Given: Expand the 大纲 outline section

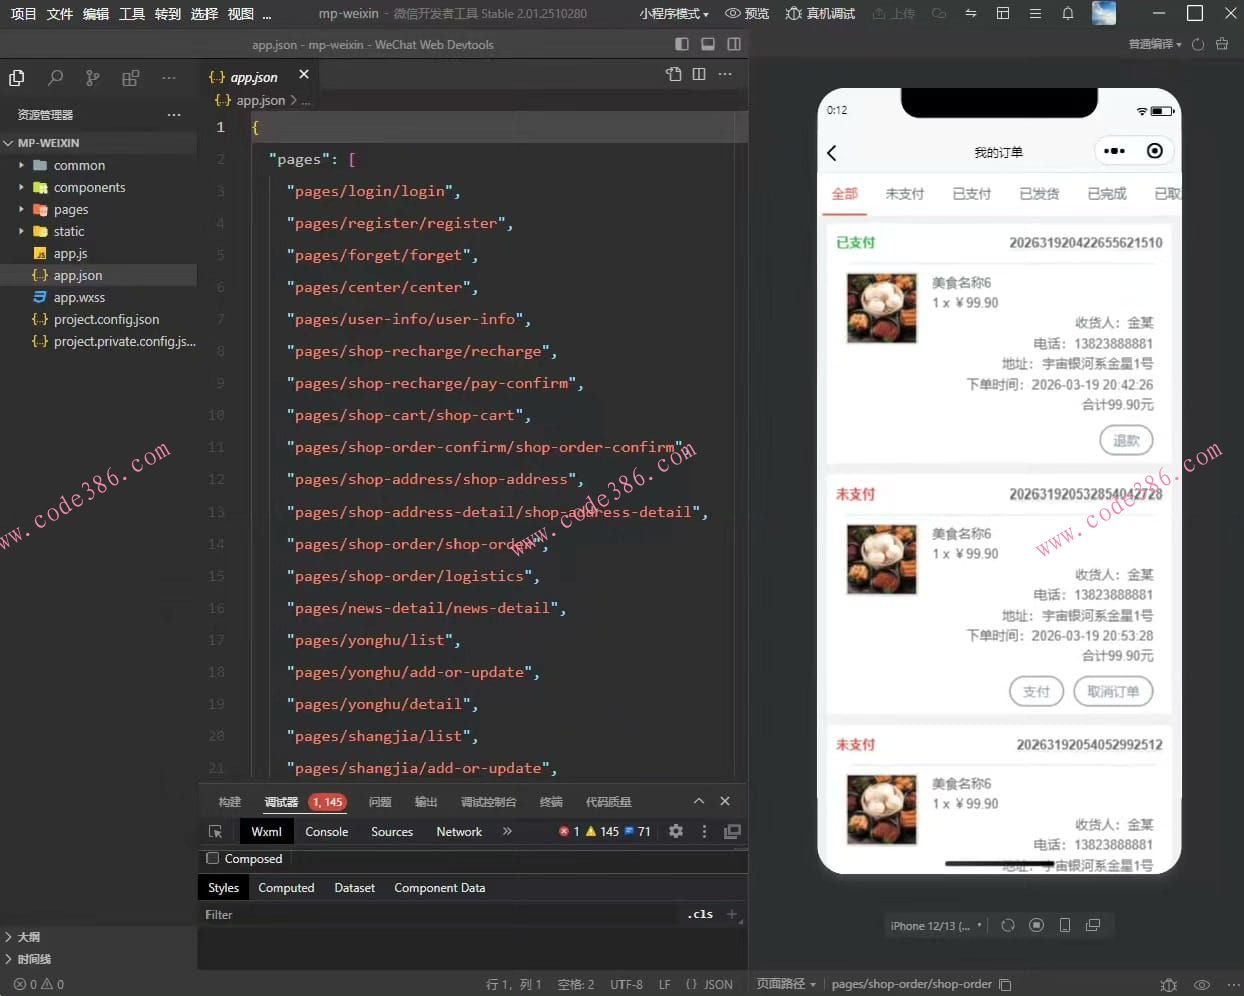Looking at the screenshot, I should [28, 937].
